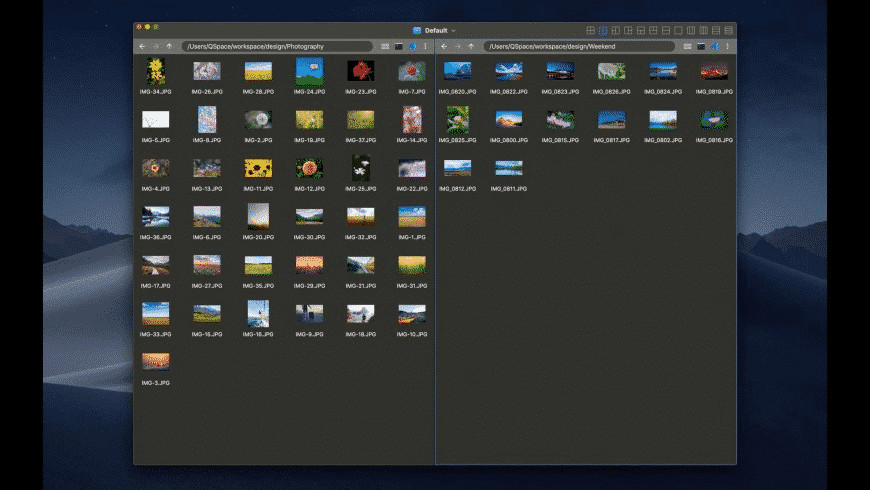
Task: Go forward in the Weekend pane
Action: 458,47
